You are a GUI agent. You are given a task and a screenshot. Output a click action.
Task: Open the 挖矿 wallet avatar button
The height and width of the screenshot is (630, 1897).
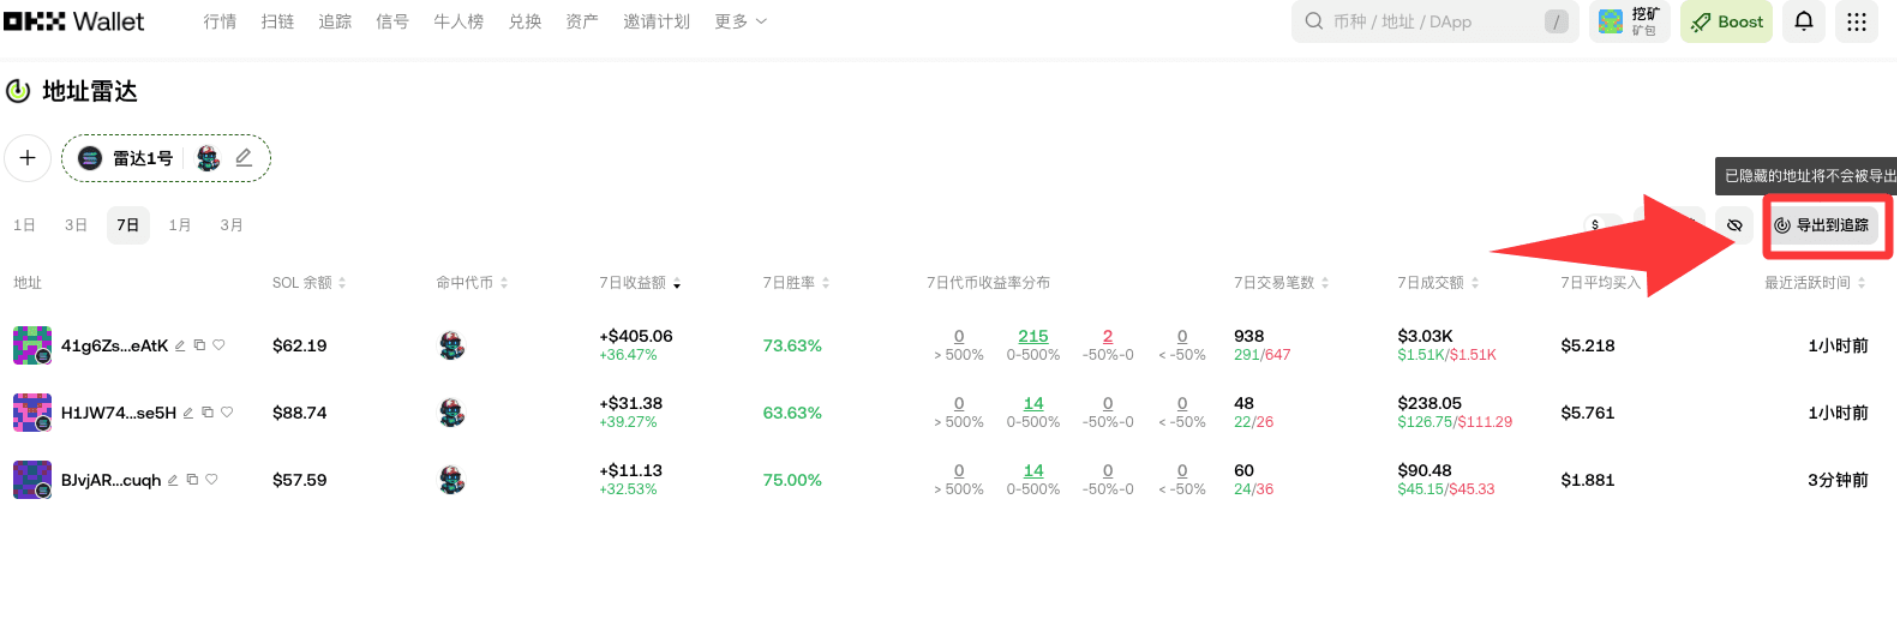1629,22
